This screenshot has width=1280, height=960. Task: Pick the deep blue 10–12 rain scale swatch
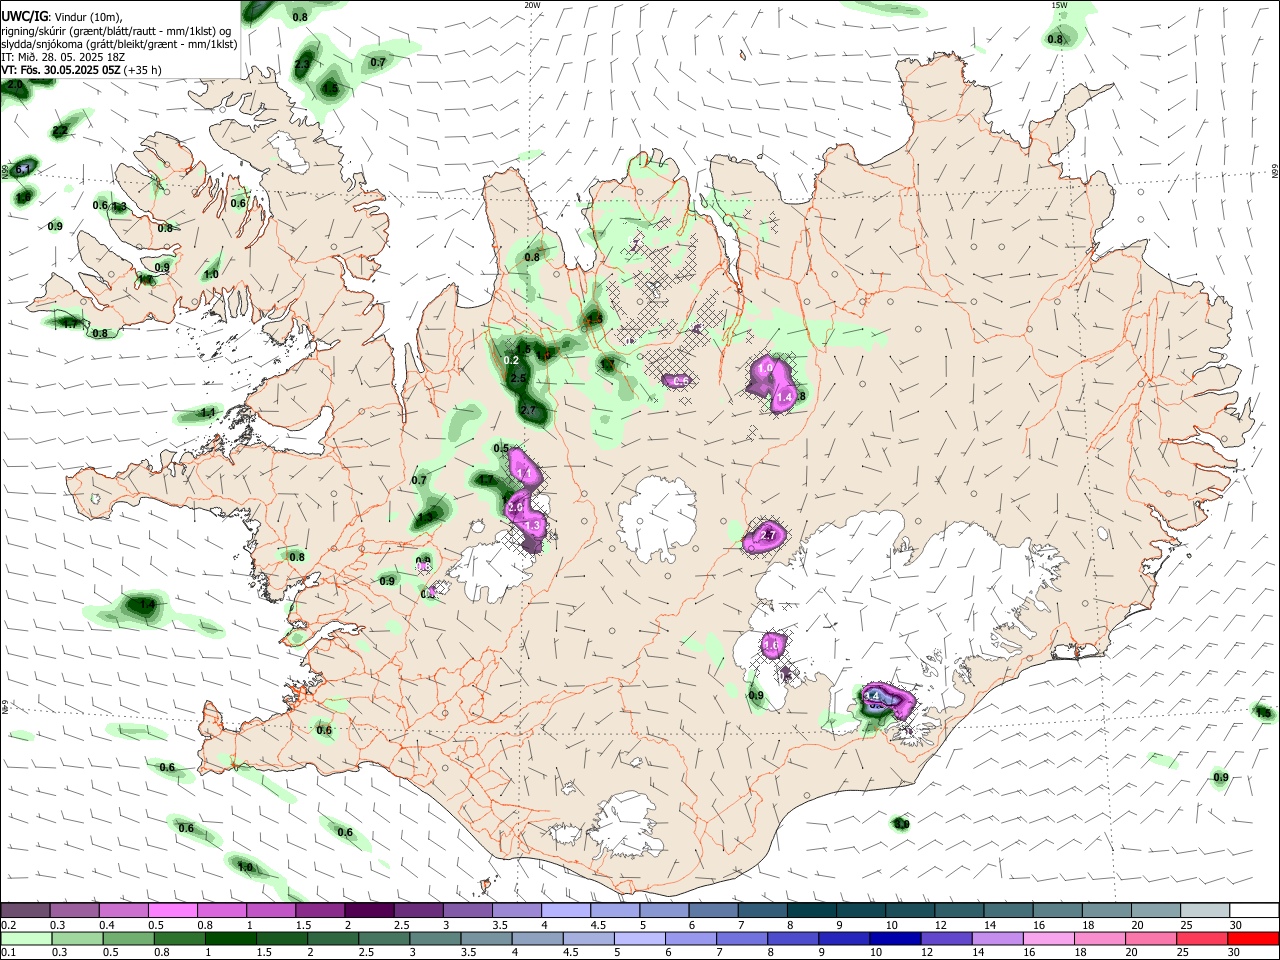(x=895, y=938)
